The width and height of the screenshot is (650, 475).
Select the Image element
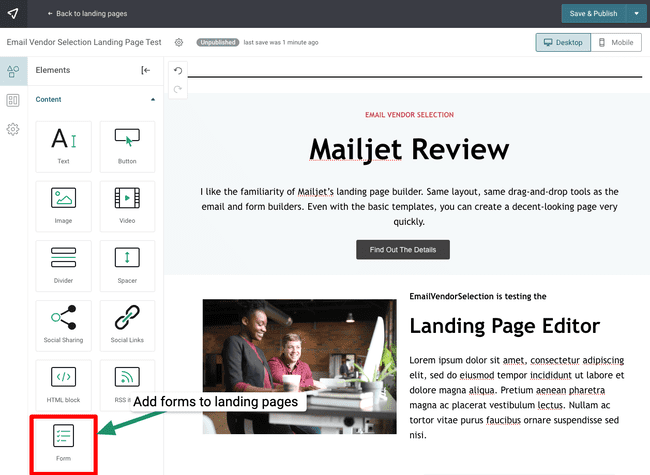[63, 206]
